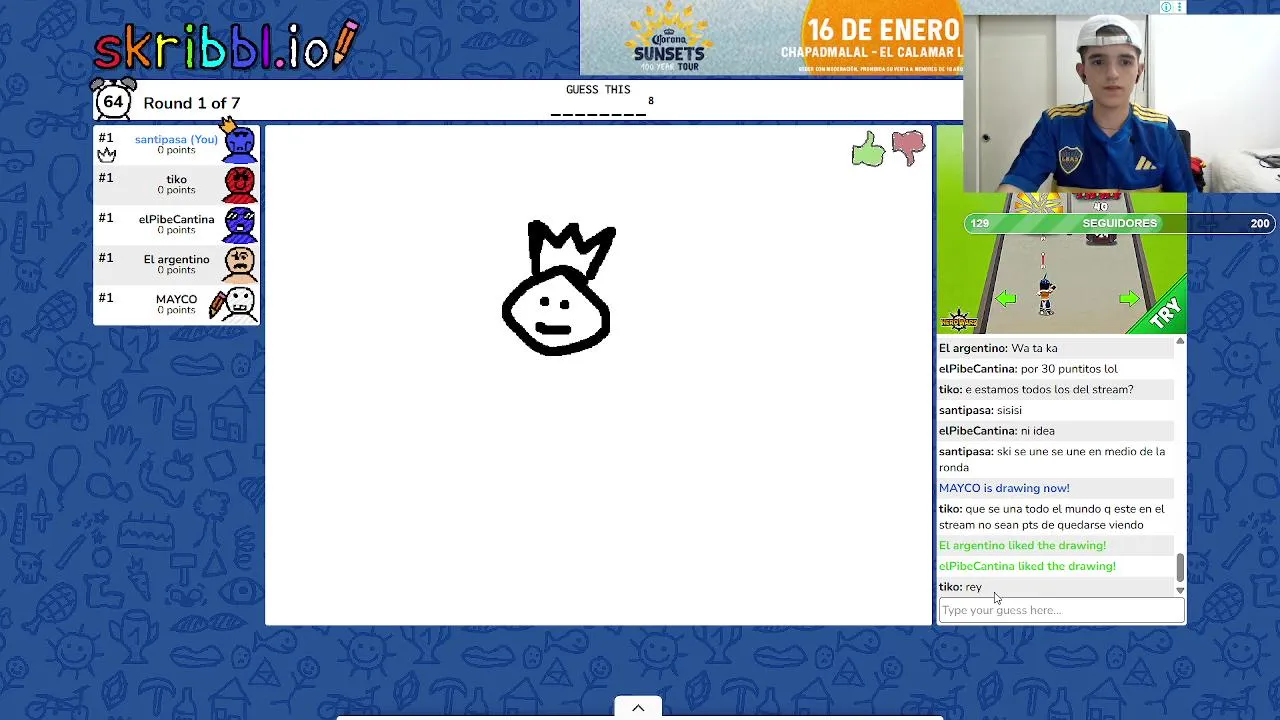Click the thumbs down dislike icon

coord(908,148)
